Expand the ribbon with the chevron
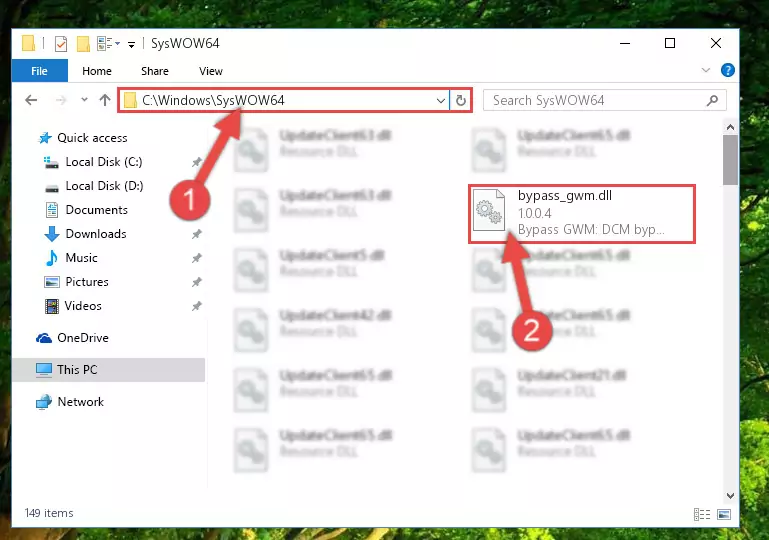Image resolution: width=769 pixels, height=540 pixels. coord(706,70)
